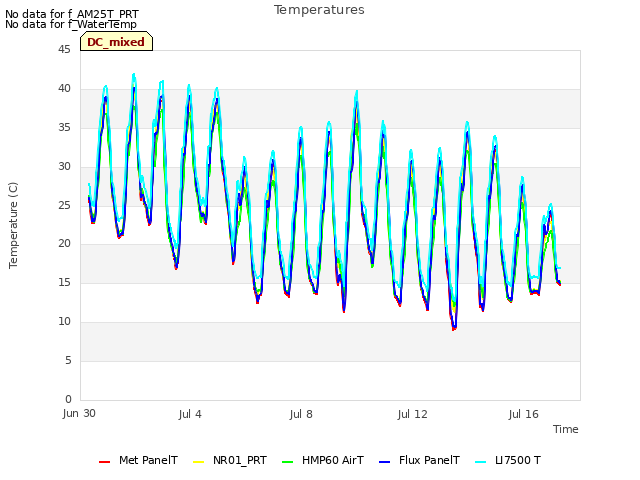
Task: Toggle the LI7500 T legend entry
Action: tap(508, 460)
